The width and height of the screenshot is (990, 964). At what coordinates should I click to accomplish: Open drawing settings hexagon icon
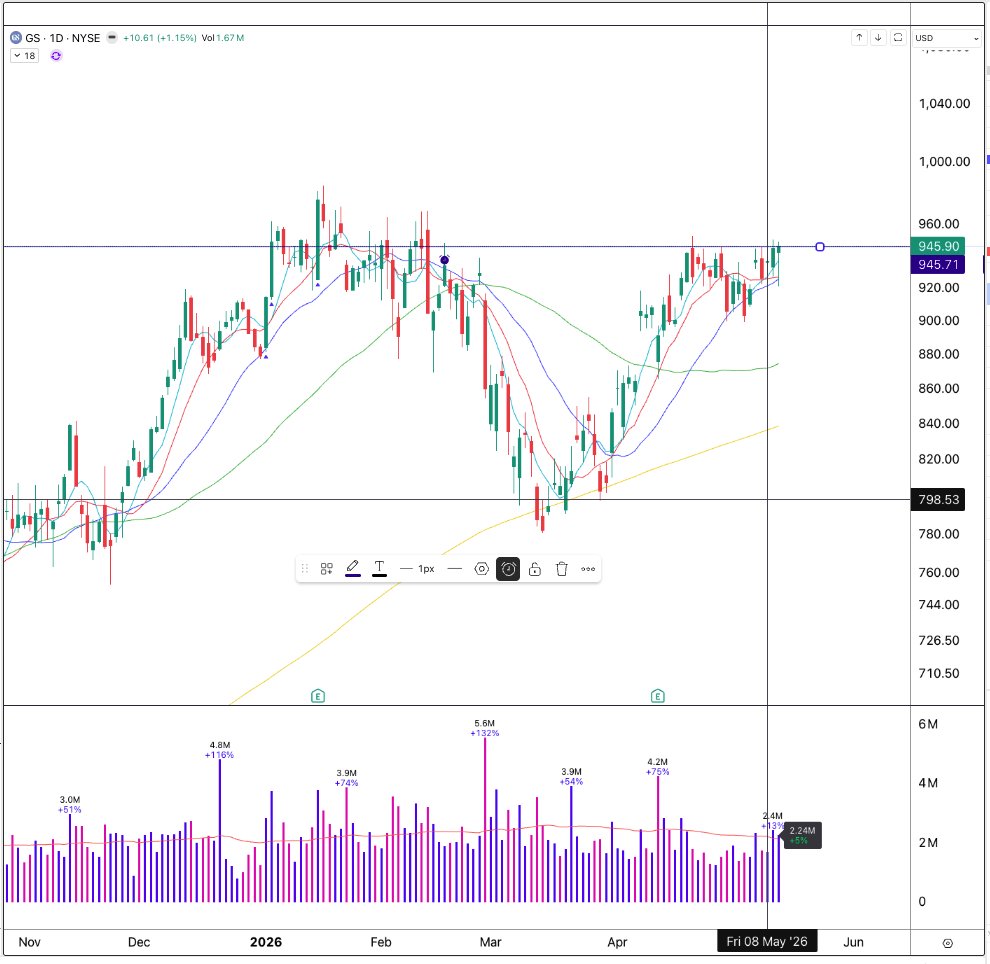(x=482, y=569)
